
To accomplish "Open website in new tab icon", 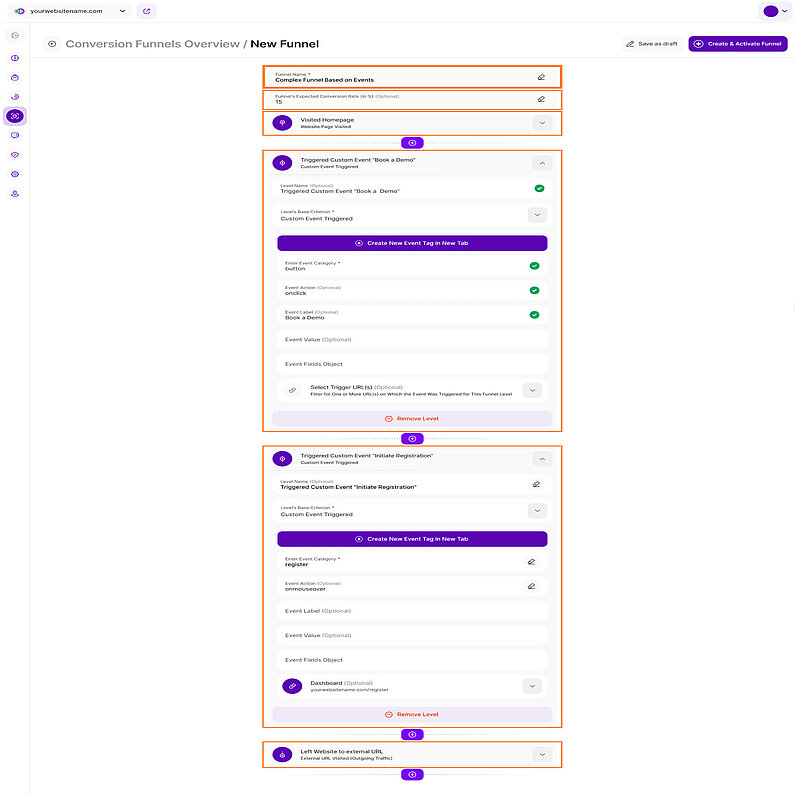I will pyautogui.click(x=147, y=11).
